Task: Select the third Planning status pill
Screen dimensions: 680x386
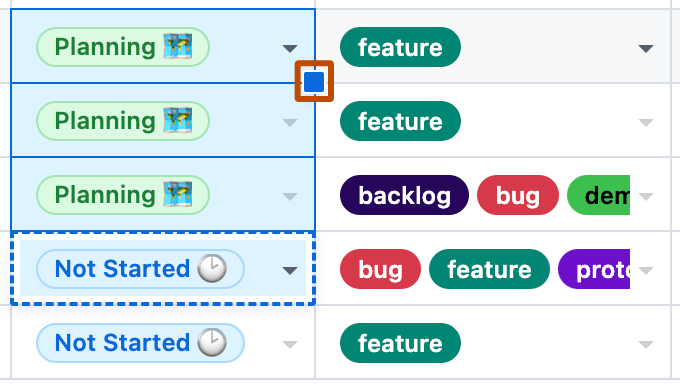Action: coord(123,195)
